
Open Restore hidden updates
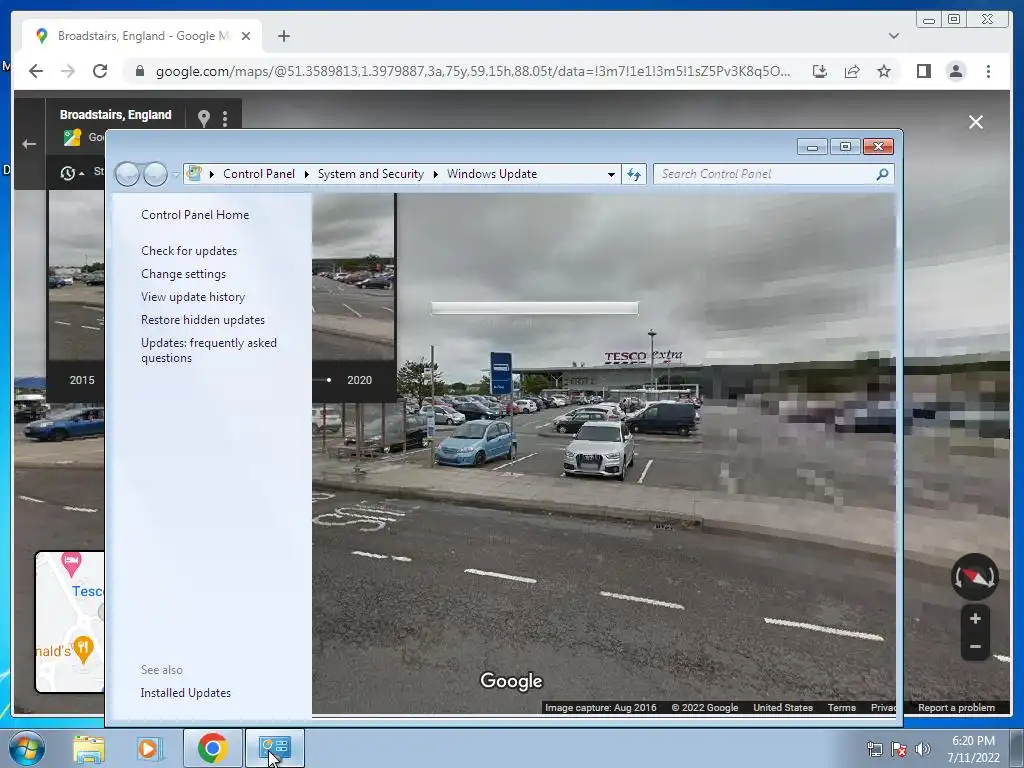click(202, 320)
